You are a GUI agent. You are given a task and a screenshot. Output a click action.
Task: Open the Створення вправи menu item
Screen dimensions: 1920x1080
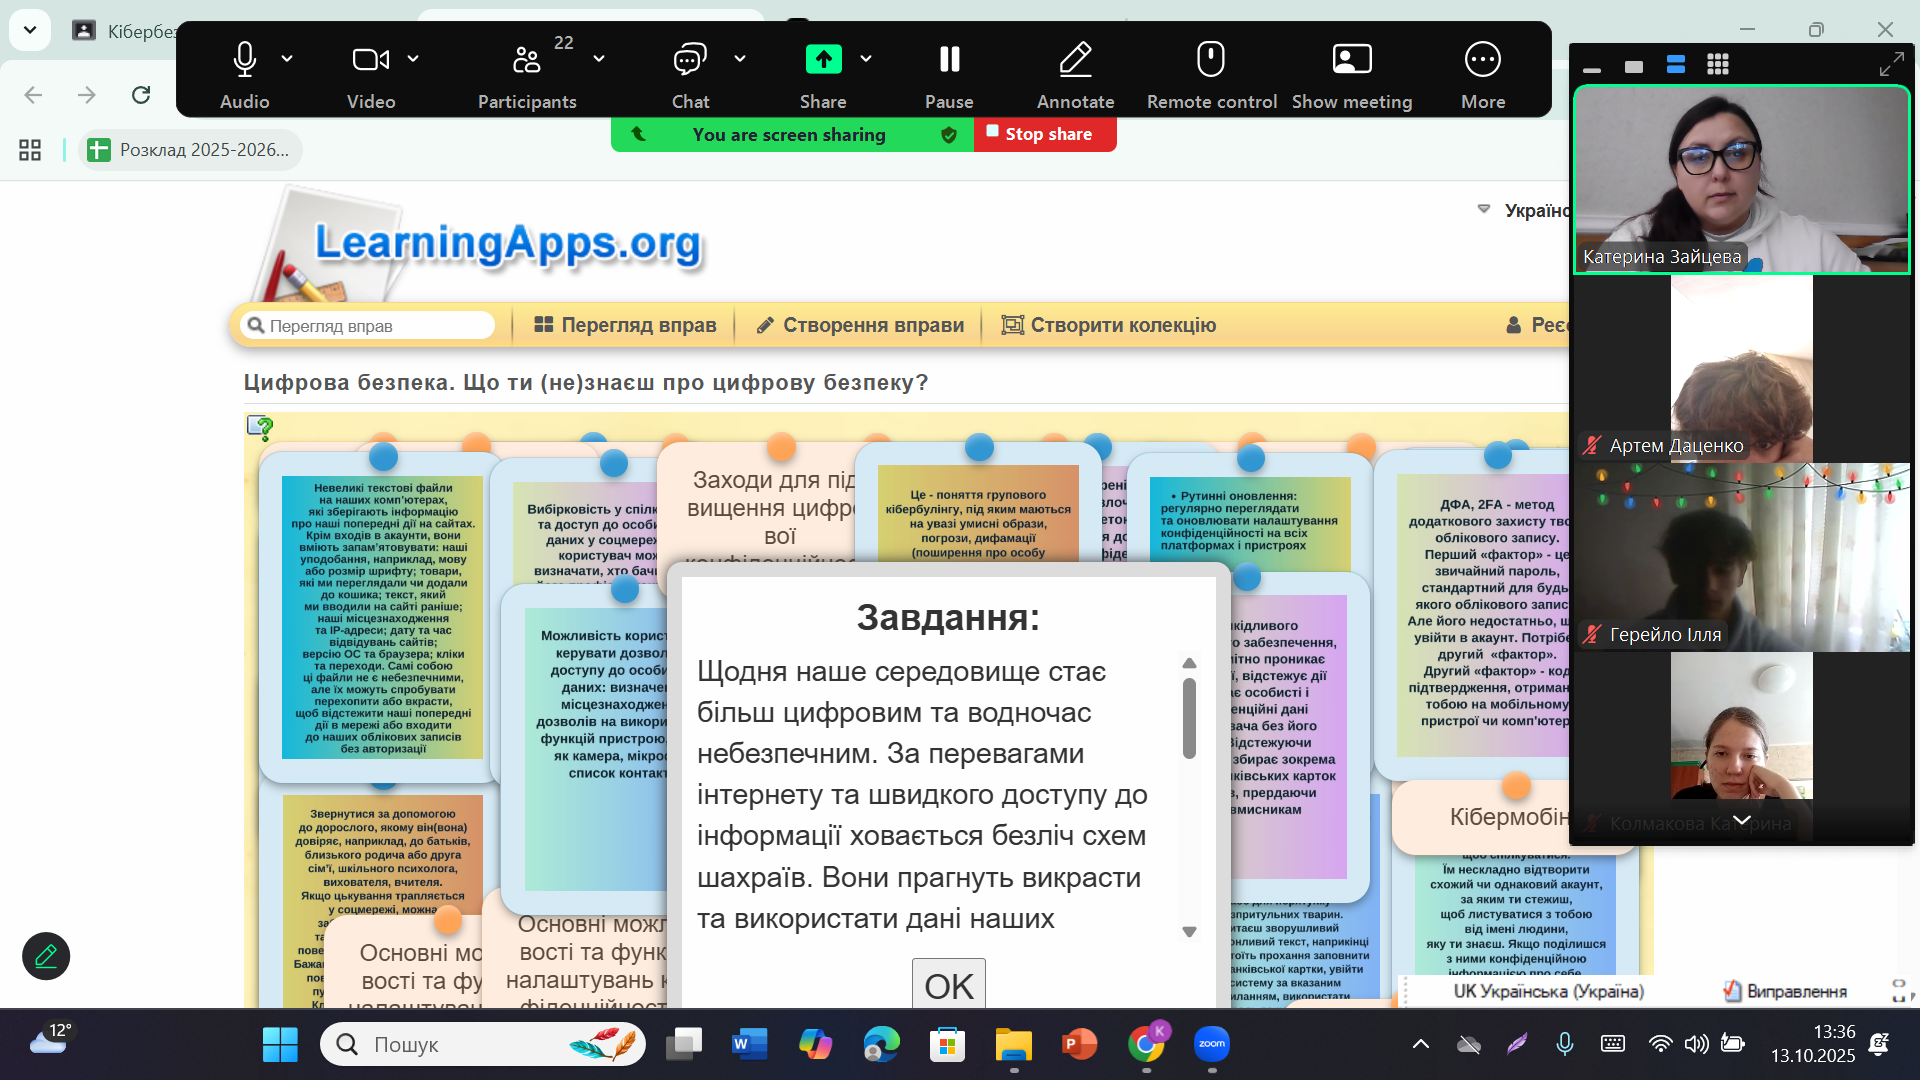click(x=860, y=325)
